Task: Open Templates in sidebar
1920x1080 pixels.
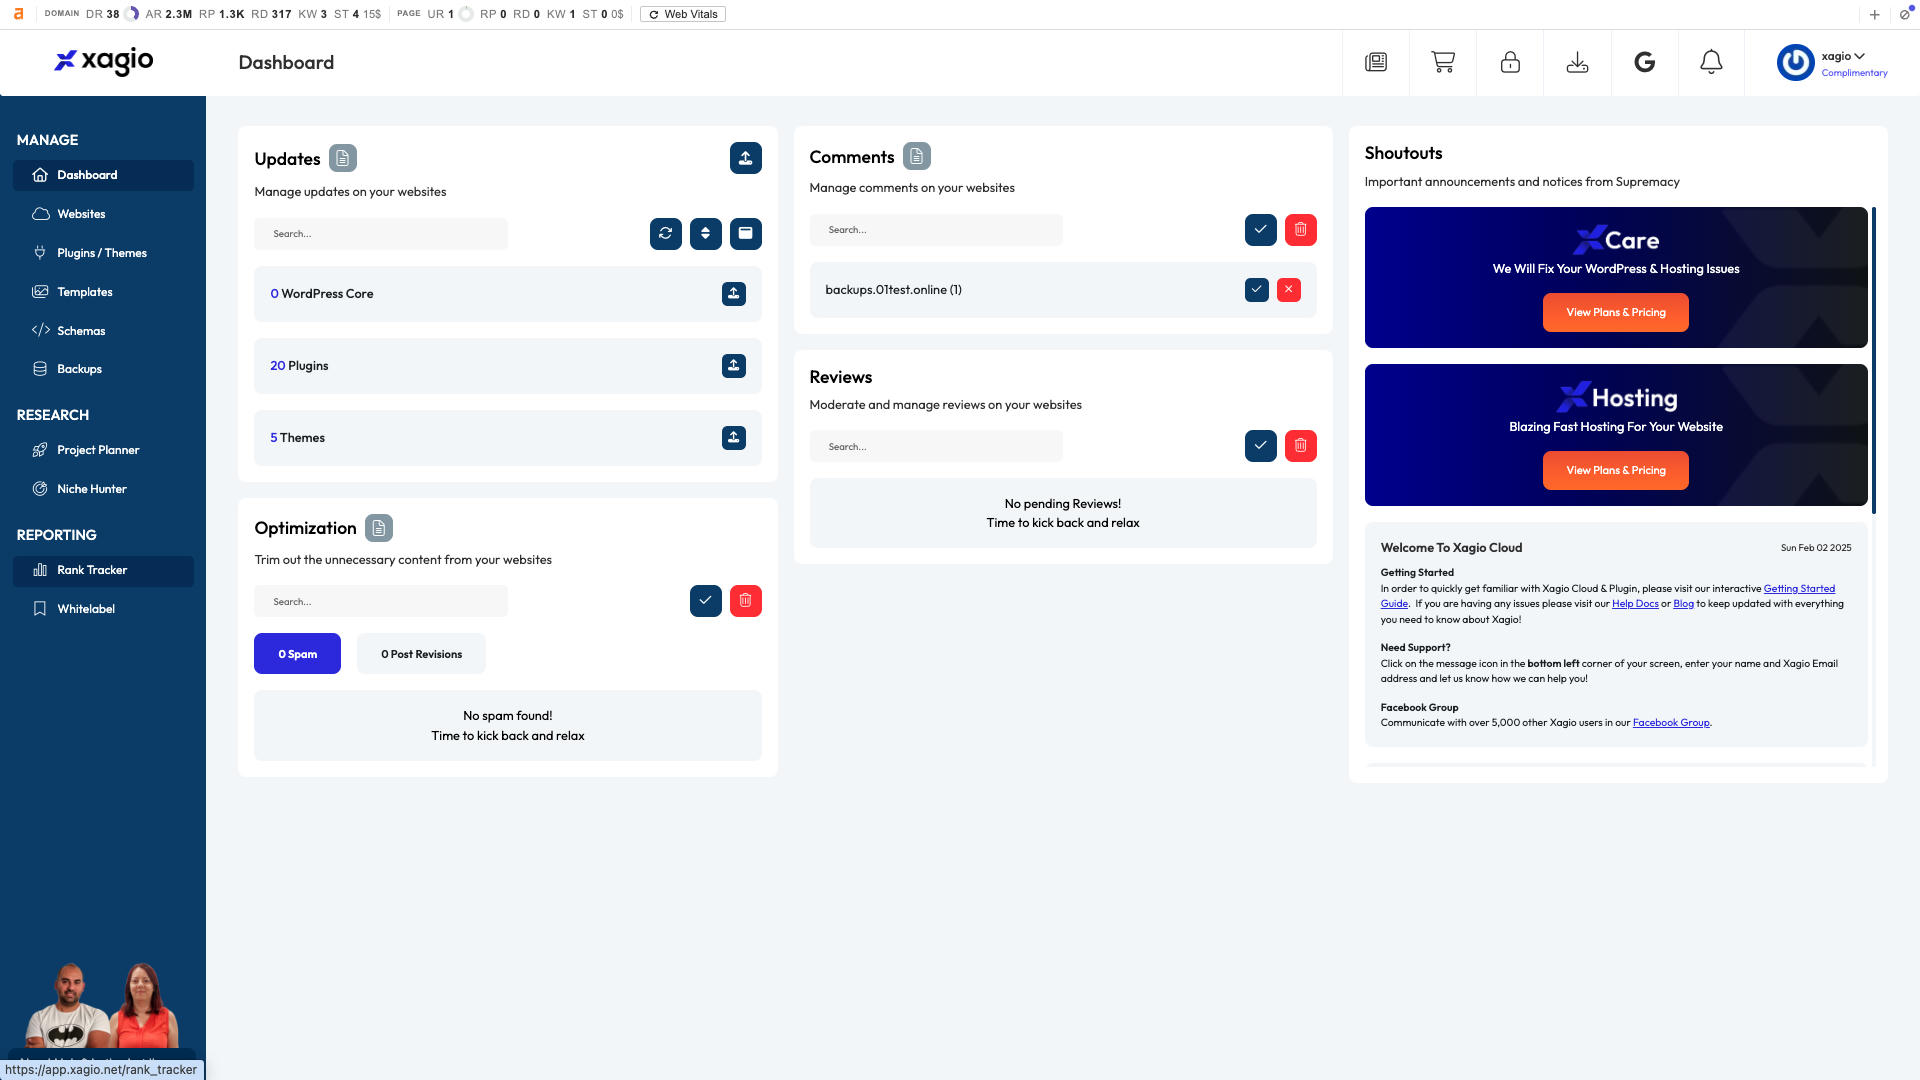Action: click(x=103, y=292)
